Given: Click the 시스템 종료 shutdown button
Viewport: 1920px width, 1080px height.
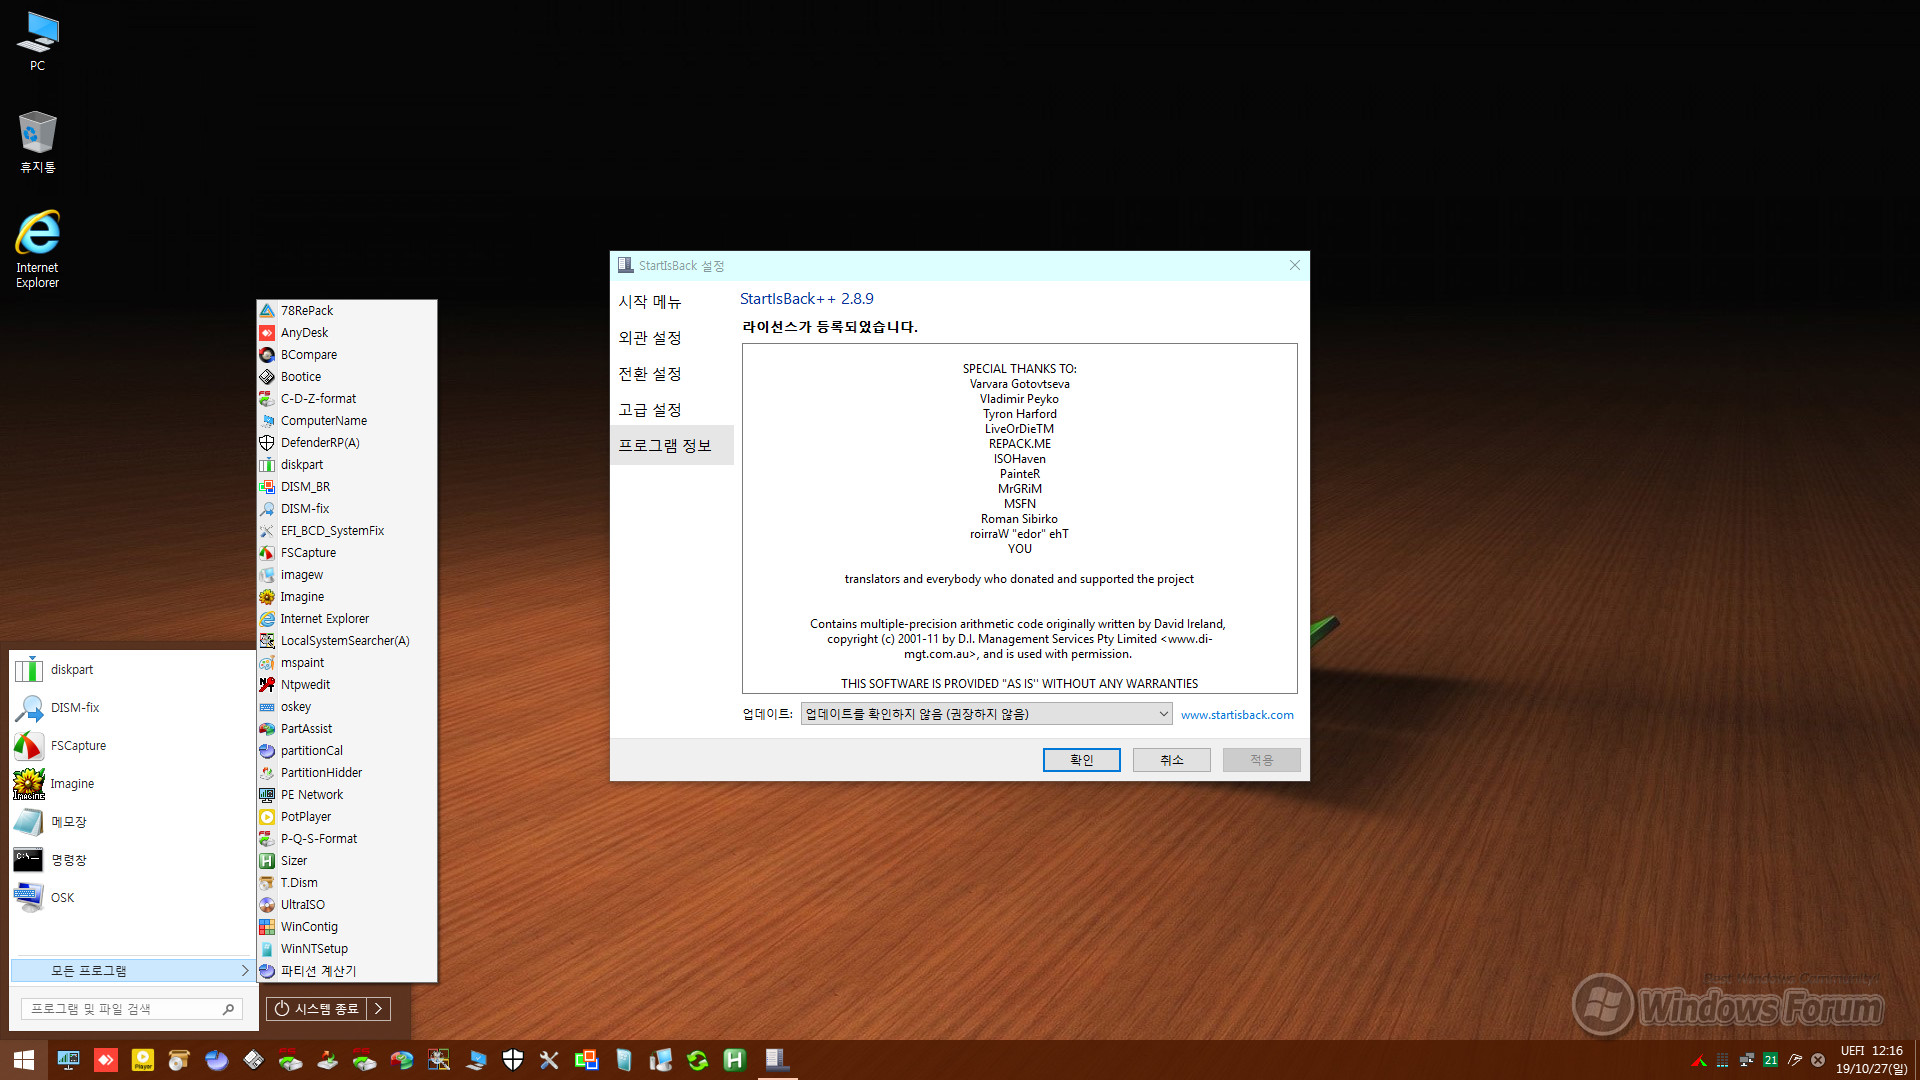Looking at the screenshot, I should point(317,1009).
